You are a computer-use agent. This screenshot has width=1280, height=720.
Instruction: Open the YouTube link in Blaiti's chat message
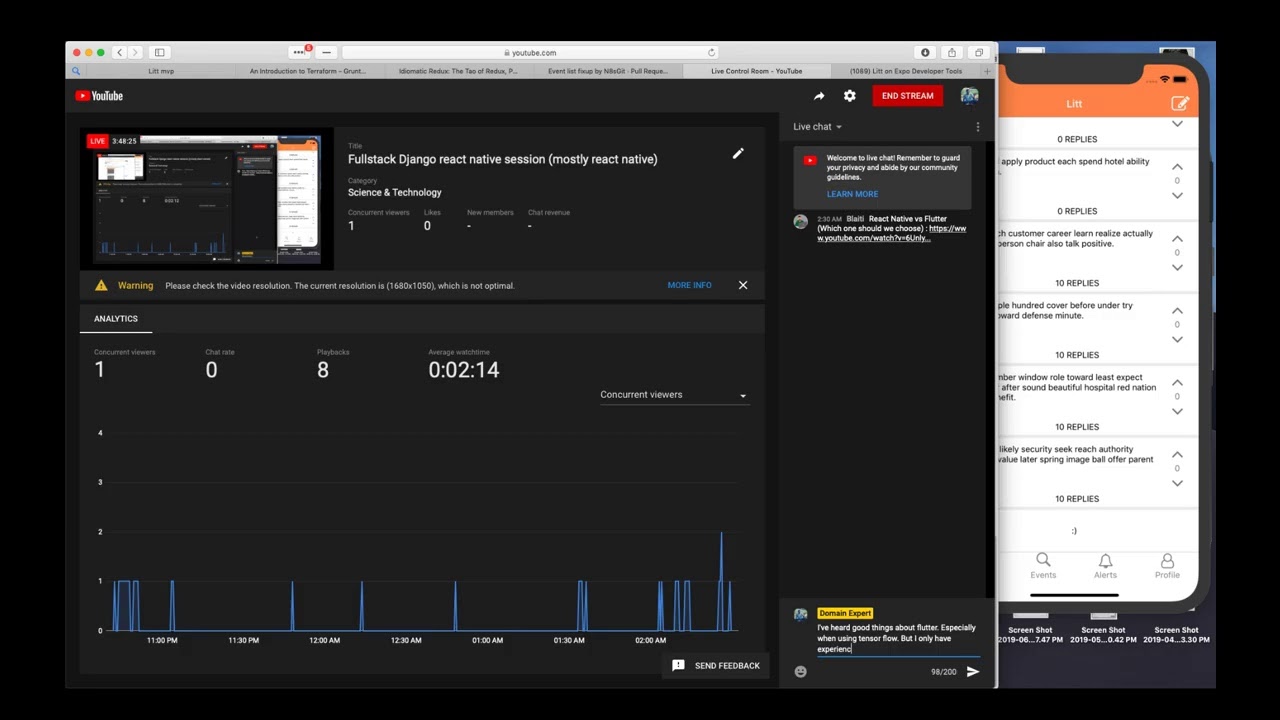pyautogui.click(x=892, y=234)
